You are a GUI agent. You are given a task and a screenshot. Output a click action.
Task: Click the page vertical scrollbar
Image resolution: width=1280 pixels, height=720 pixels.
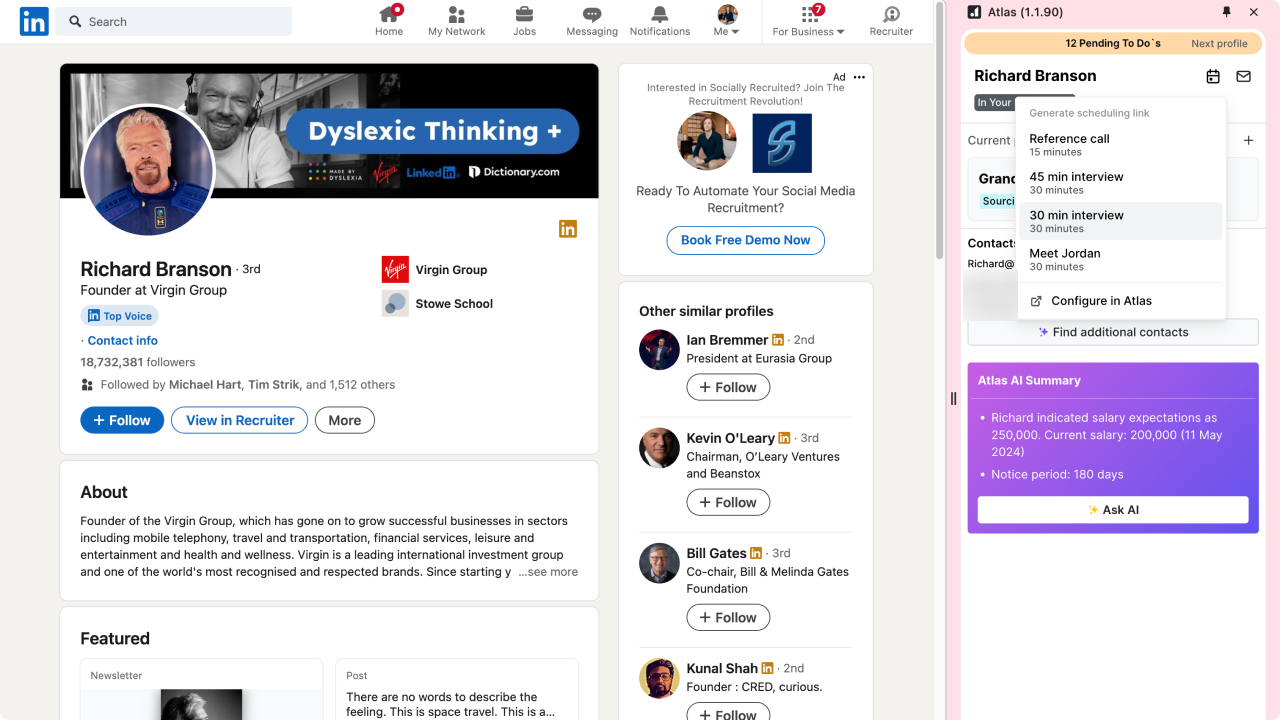939,130
